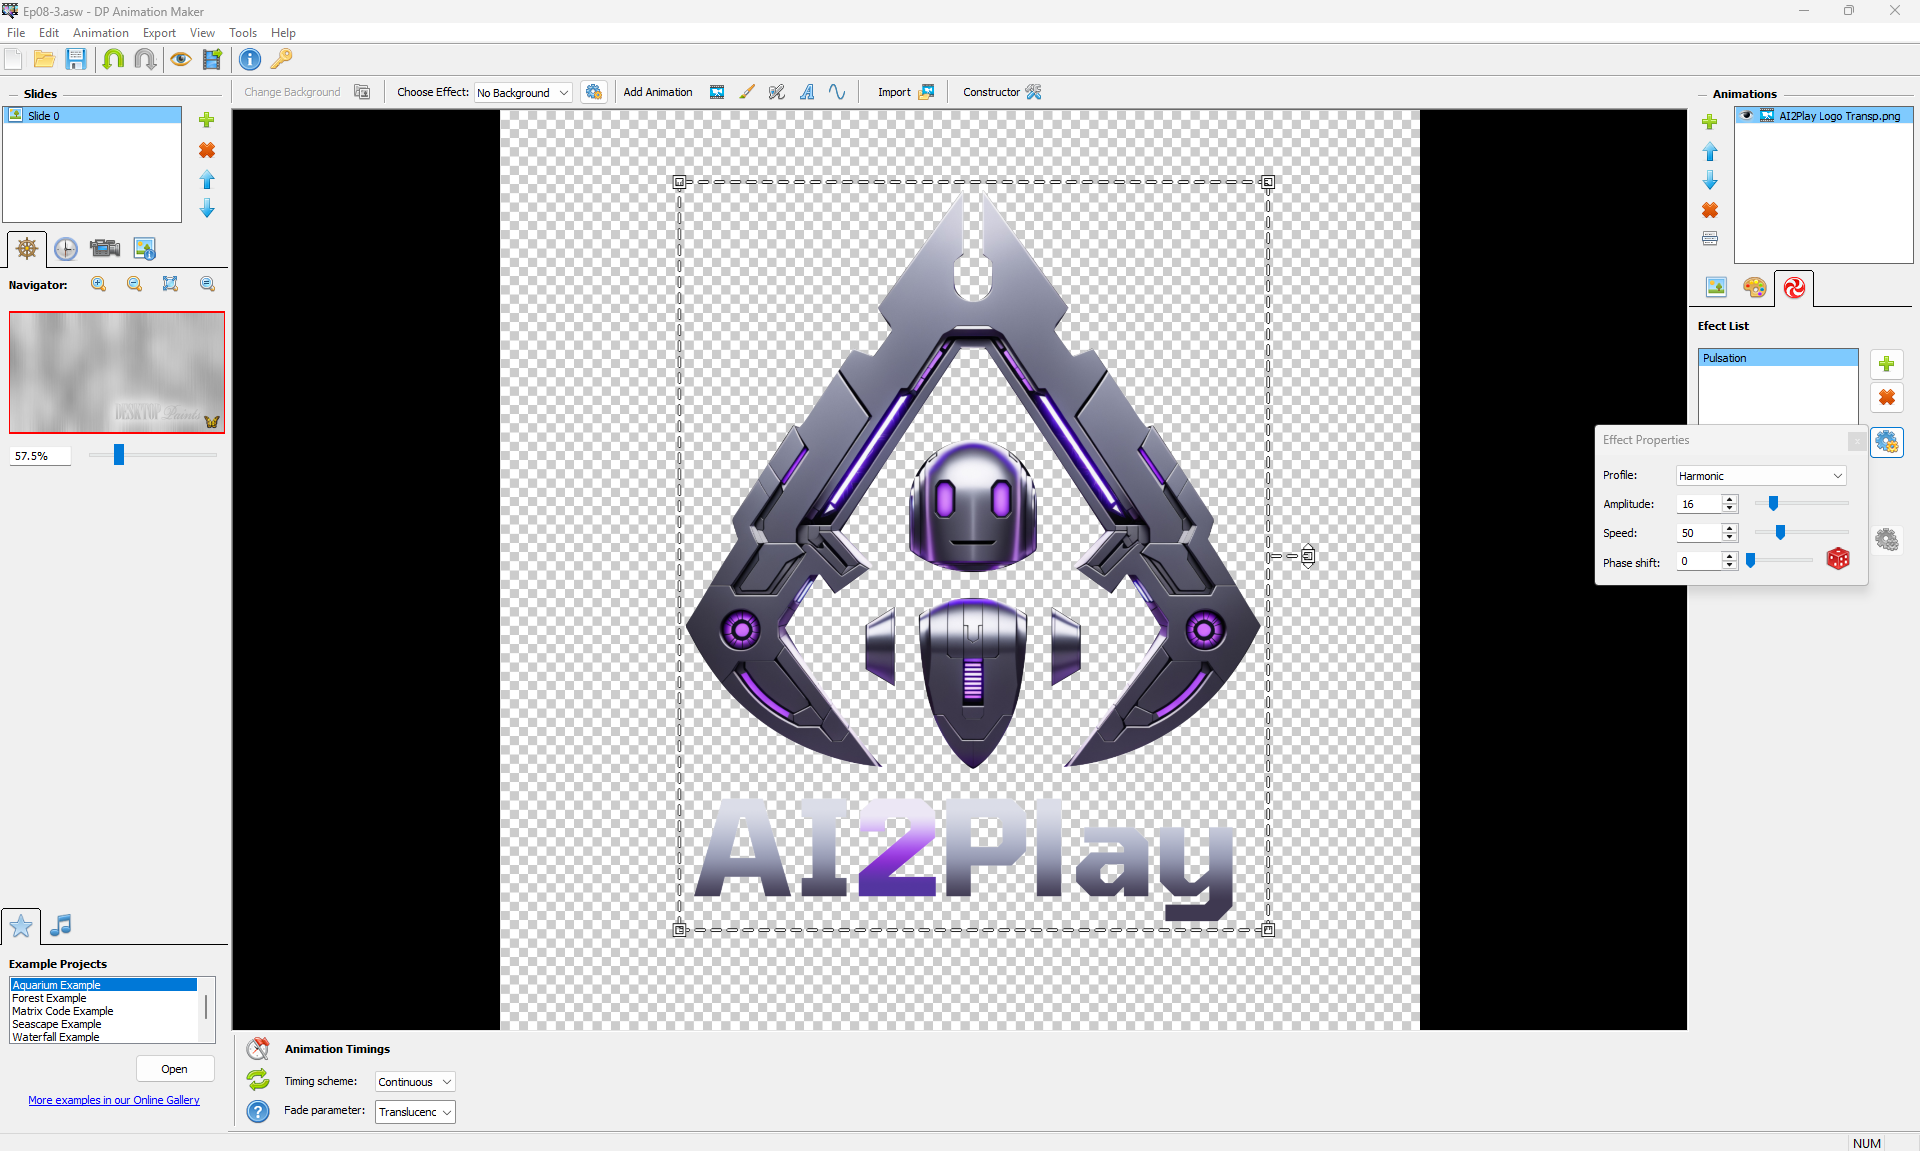
Task: Select Forest Example in projects list
Action: 50,998
